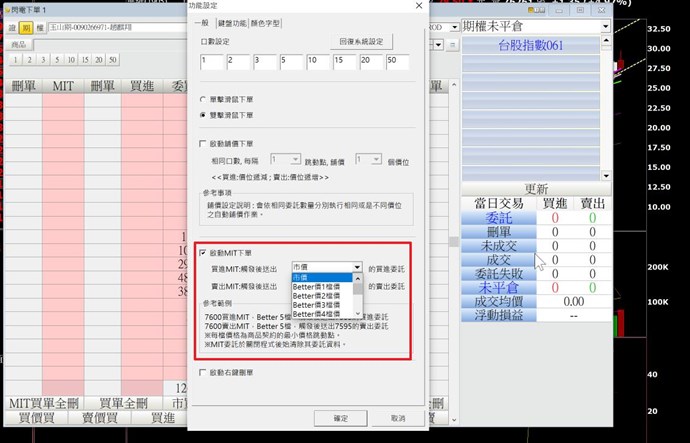
Task: Toggle 啟動鋪價下單 checkbox
Action: [204, 144]
